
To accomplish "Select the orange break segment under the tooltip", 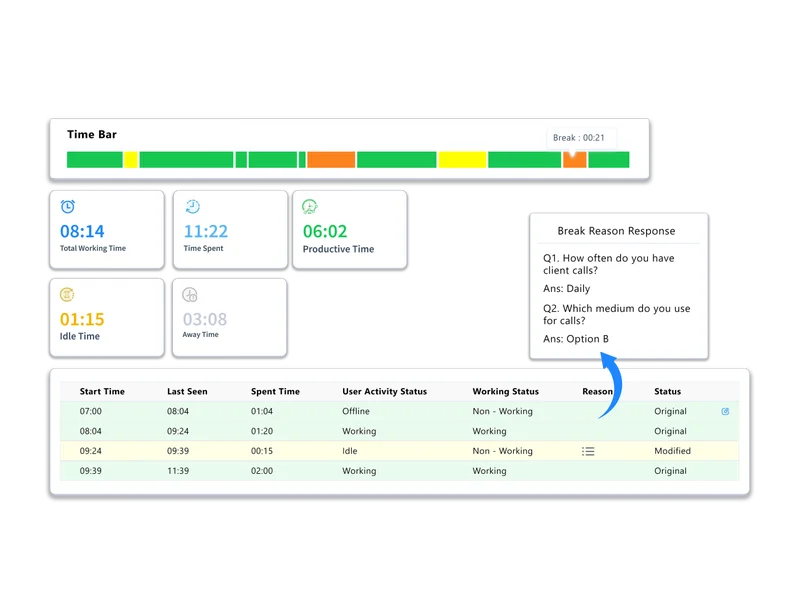I will point(574,160).
